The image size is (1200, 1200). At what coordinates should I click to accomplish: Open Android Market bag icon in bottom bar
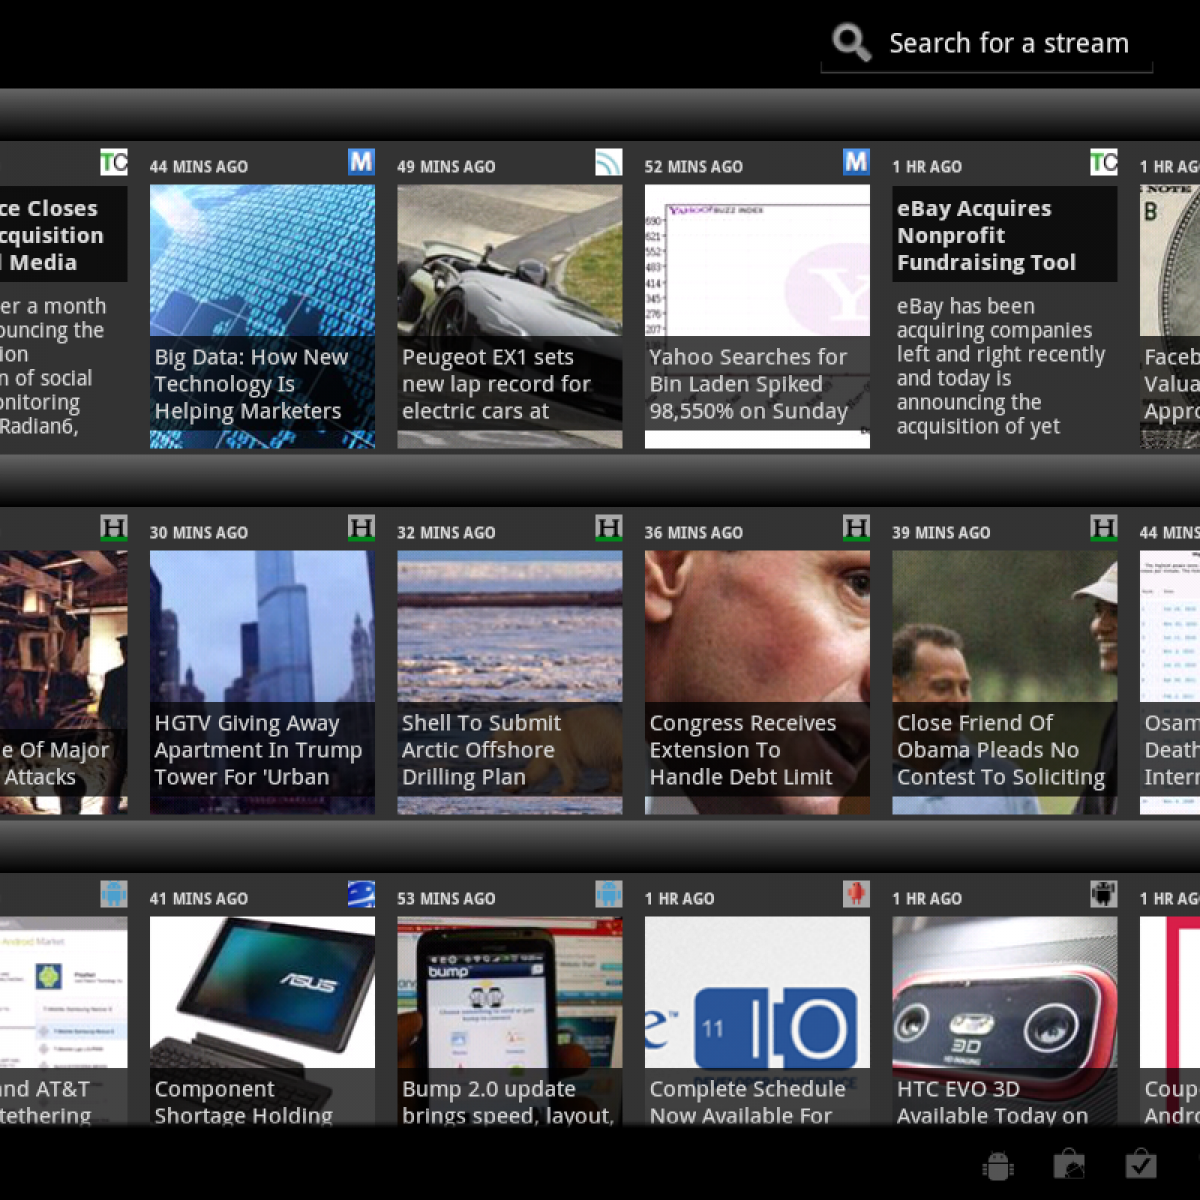point(1069,1165)
